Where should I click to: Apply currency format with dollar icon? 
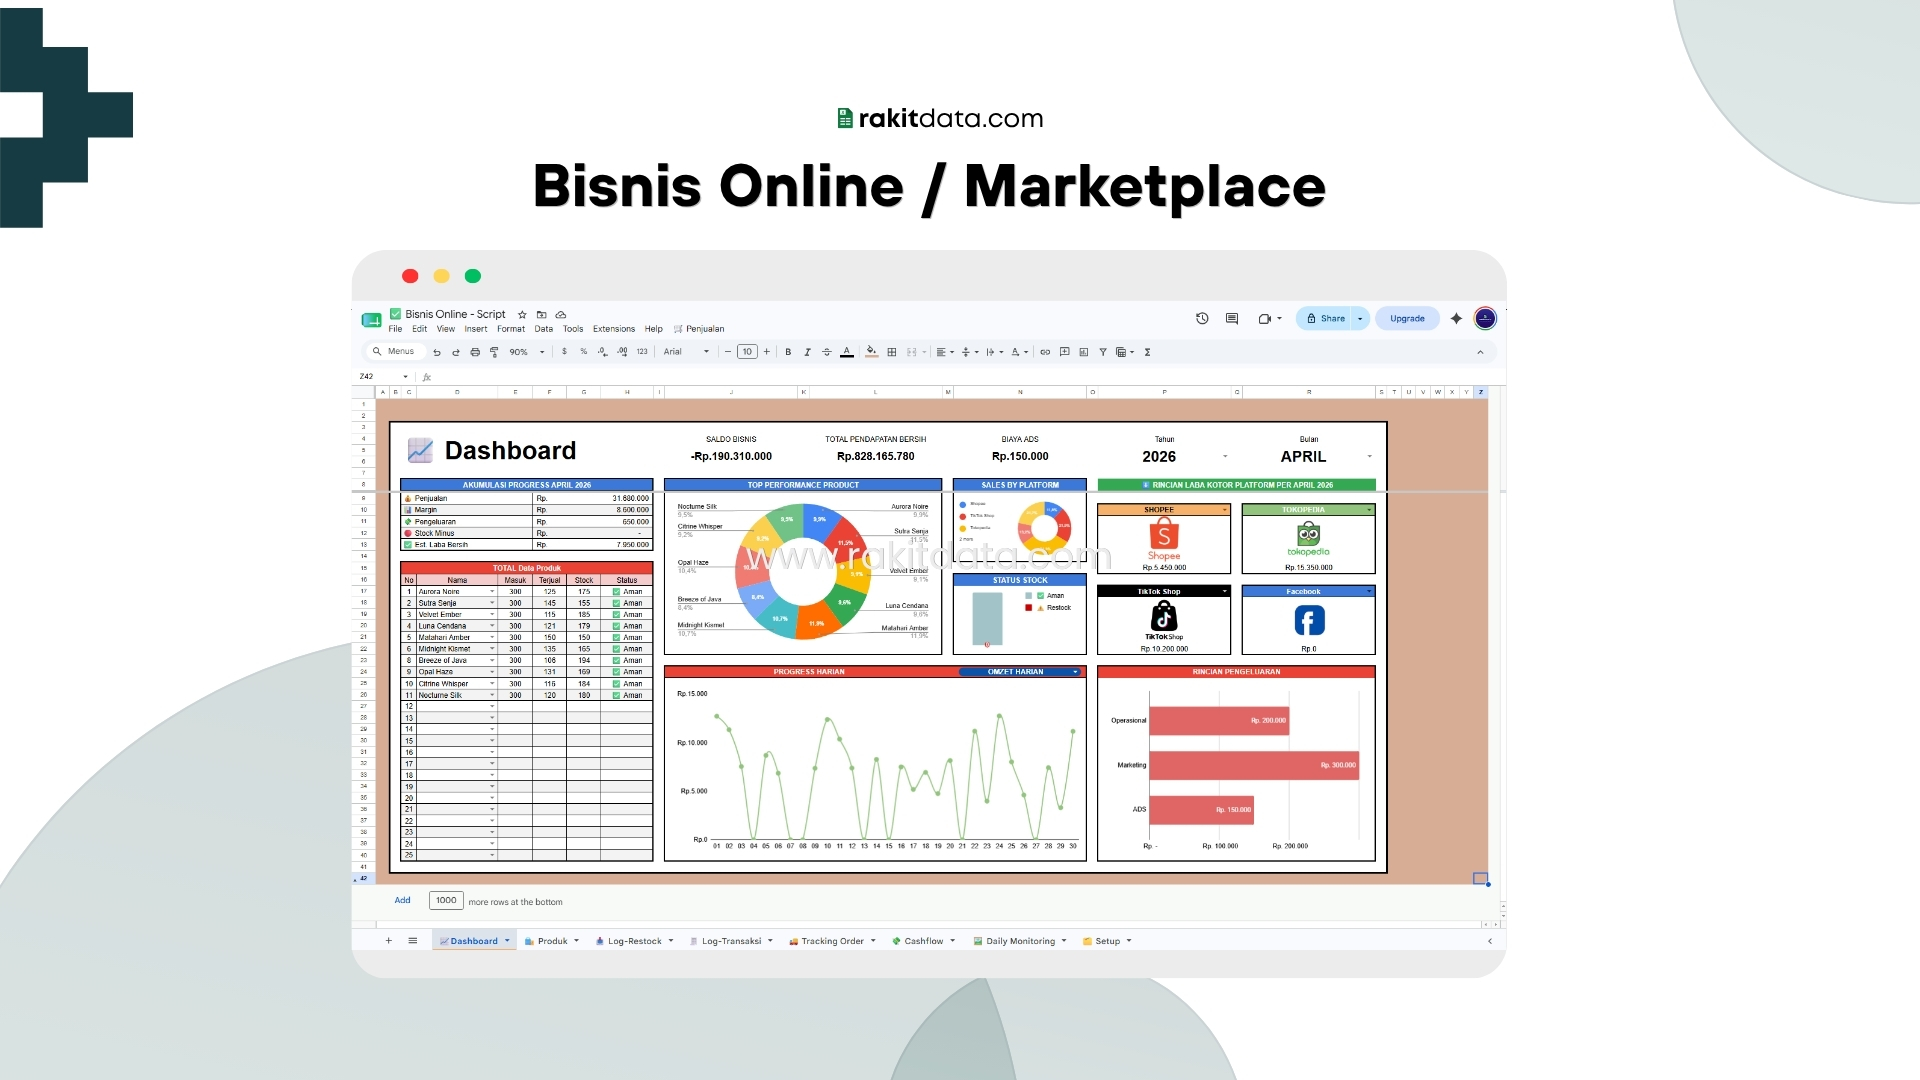pyautogui.click(x=564, y=352)
